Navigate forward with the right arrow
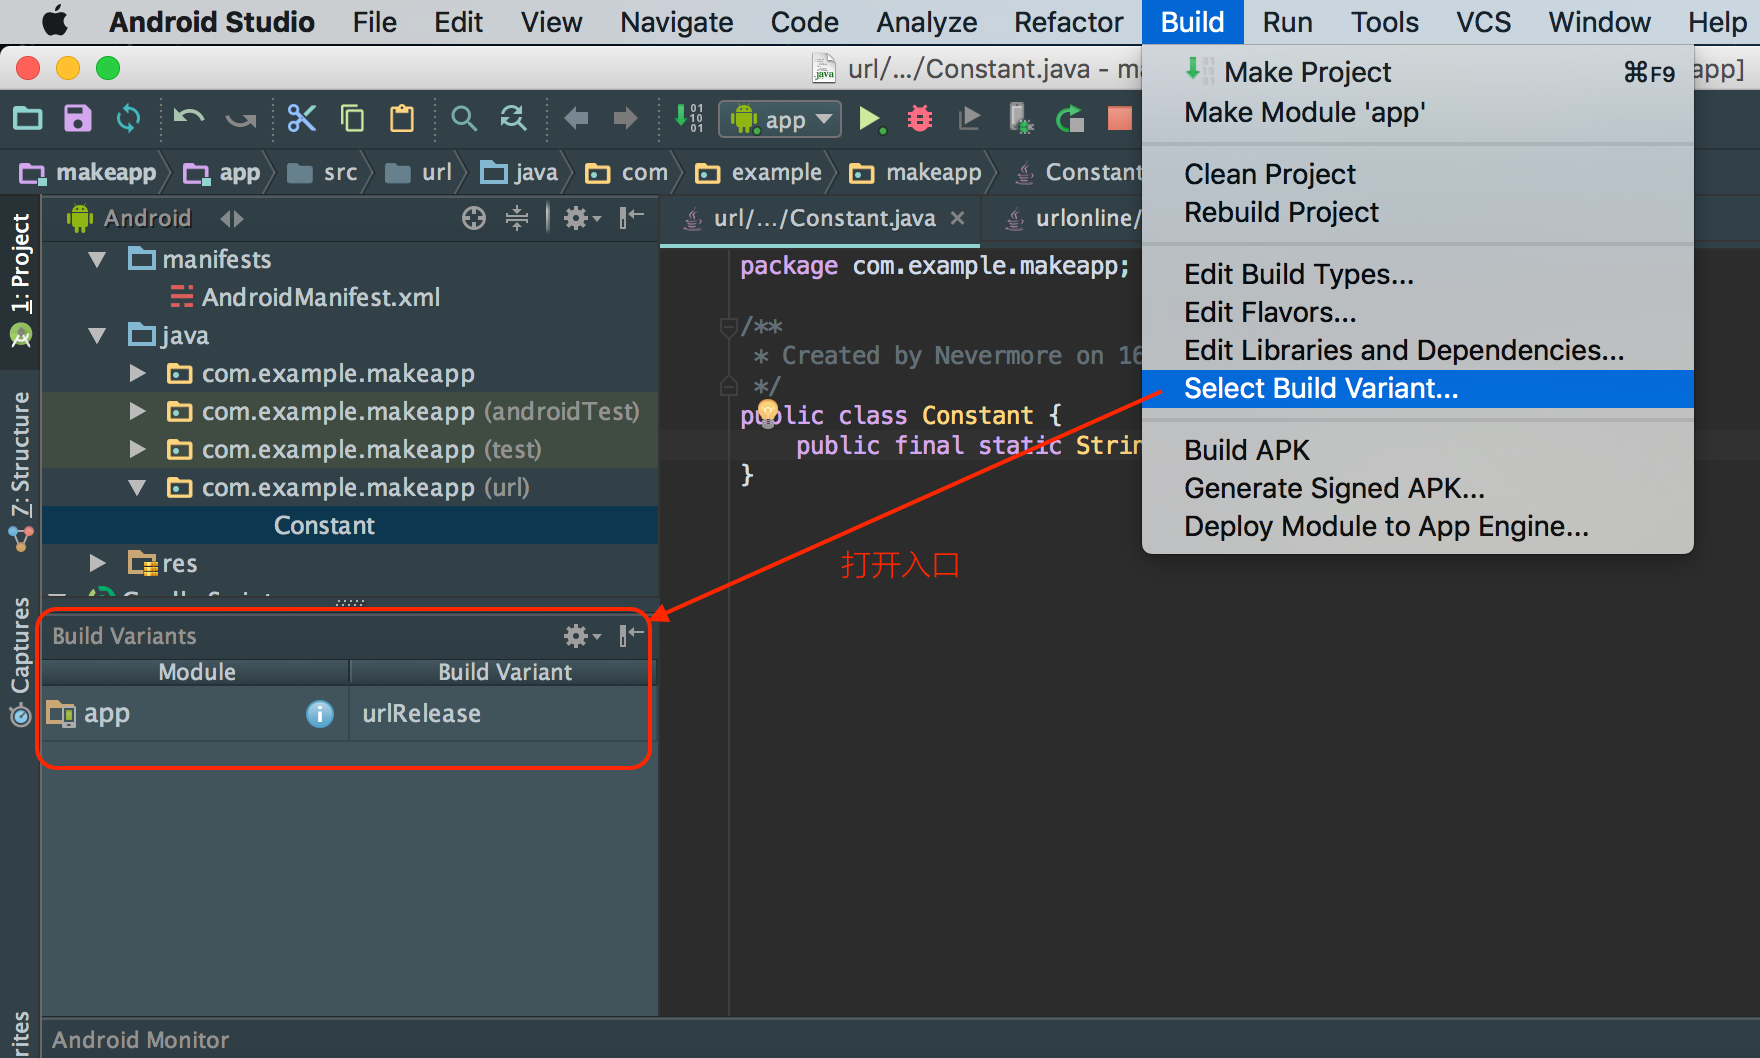The image size is (1760, 1058). (625, 119)
